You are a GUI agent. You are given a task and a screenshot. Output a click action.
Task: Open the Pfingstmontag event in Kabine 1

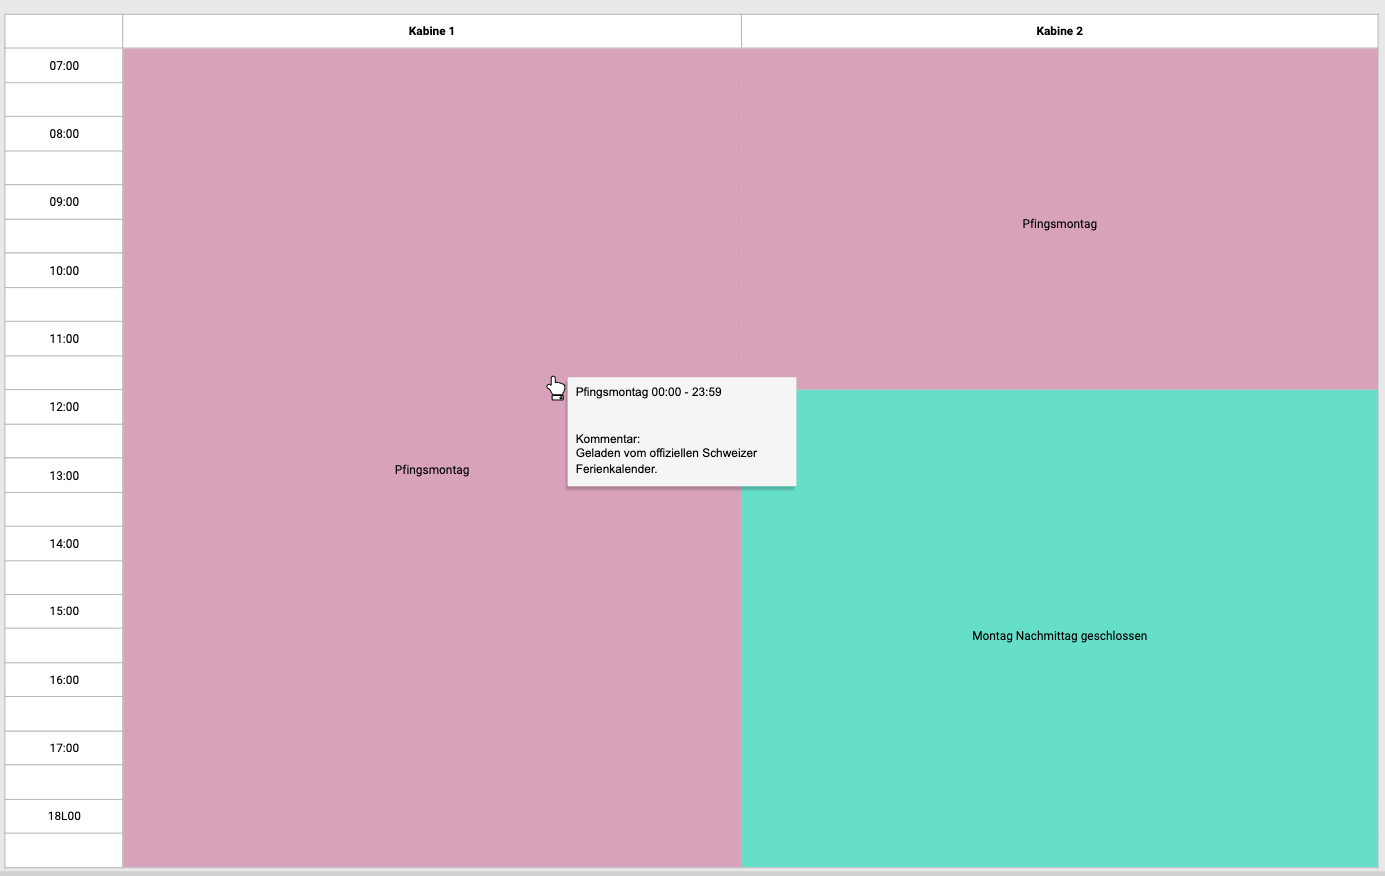click(x=431, y=470)
